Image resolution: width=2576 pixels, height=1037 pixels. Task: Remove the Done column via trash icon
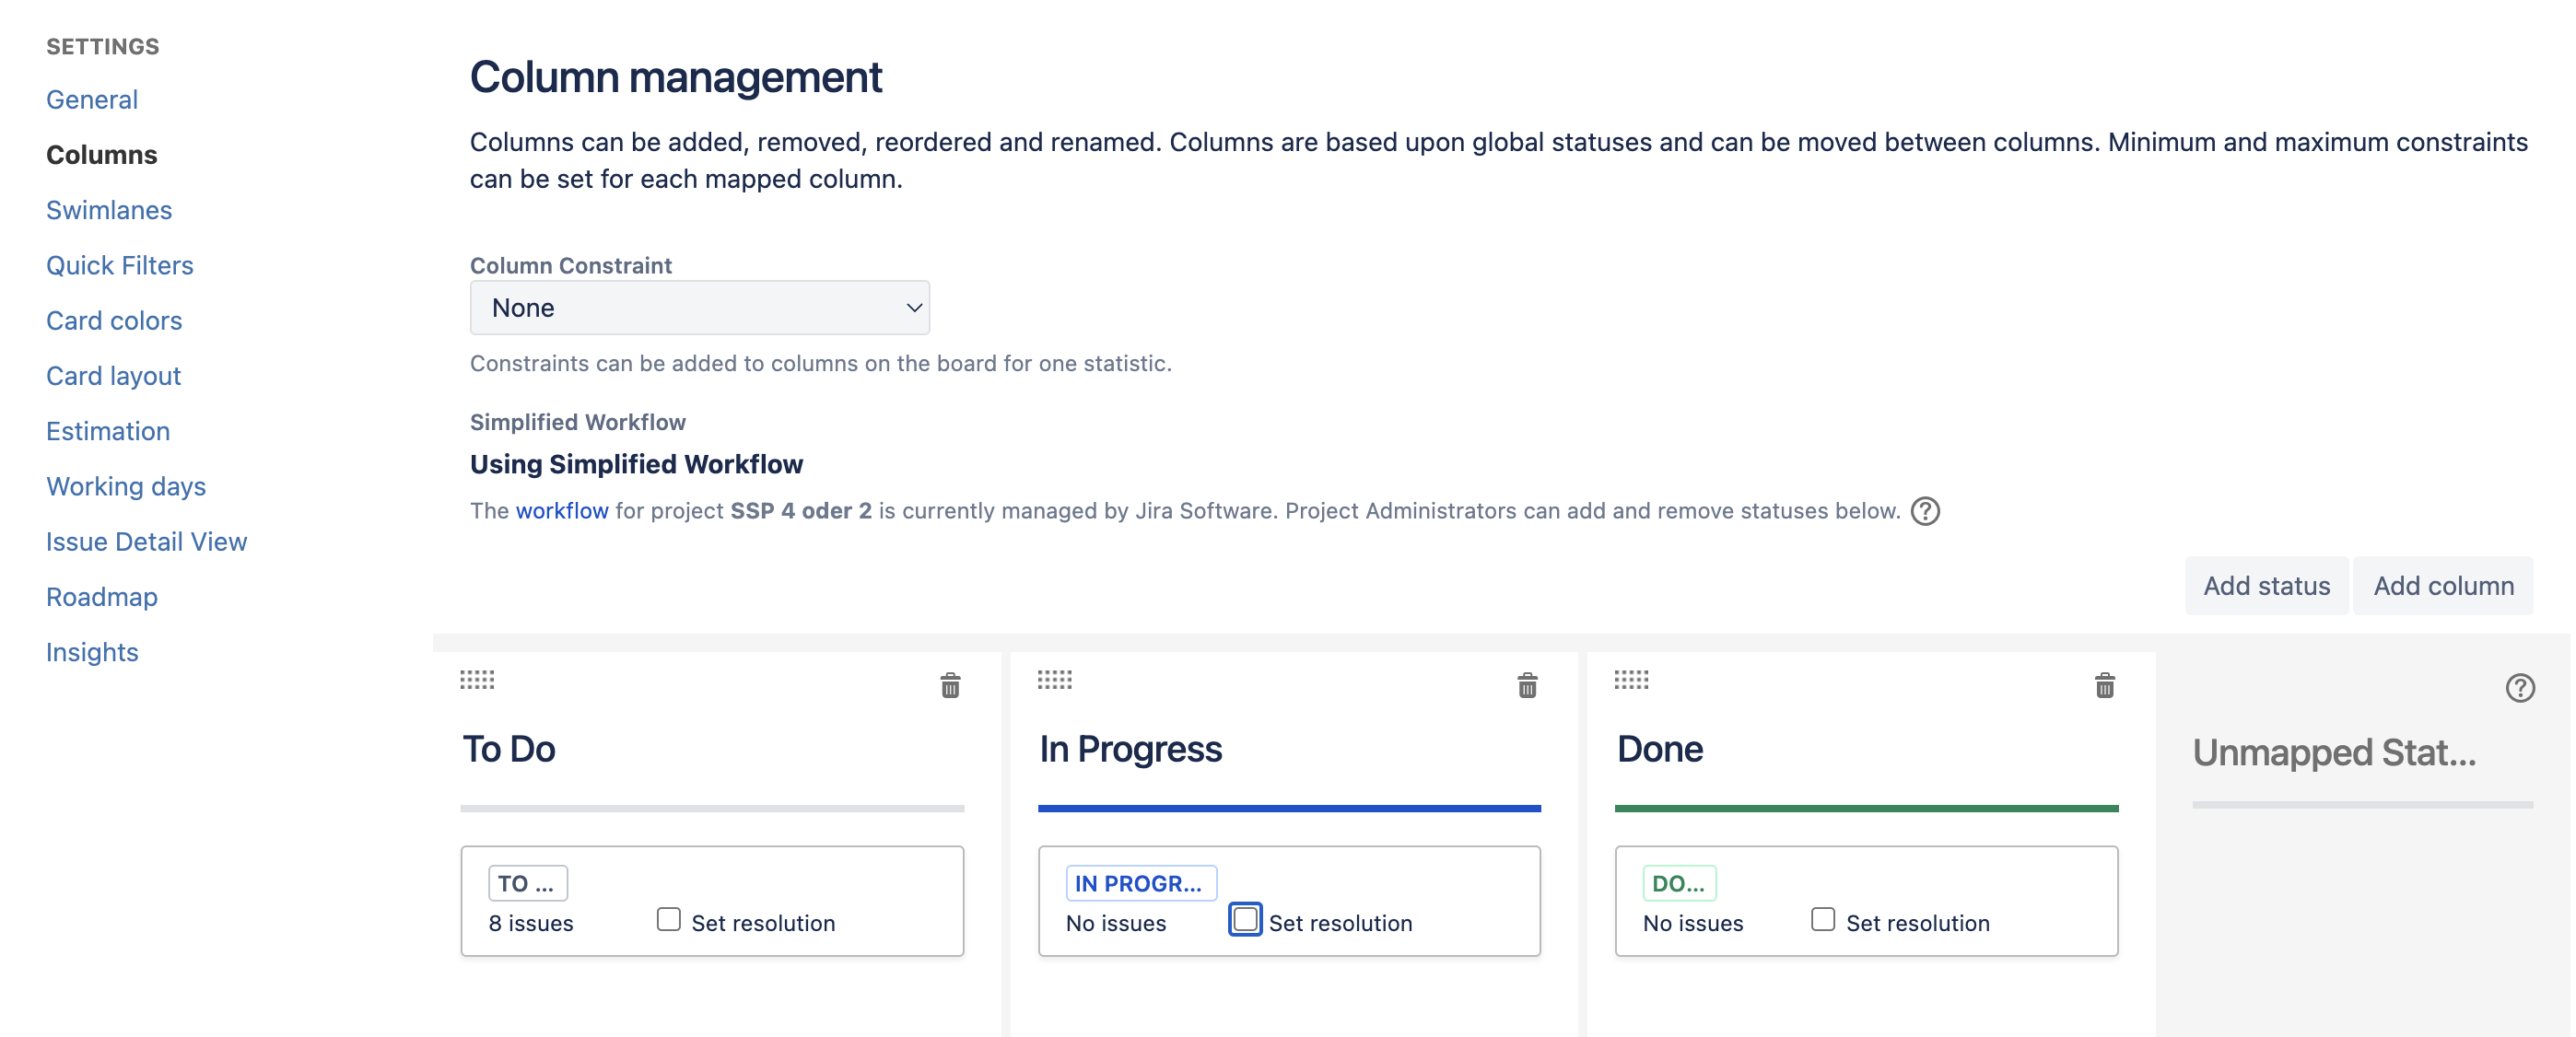click(x=2104, y=686)
